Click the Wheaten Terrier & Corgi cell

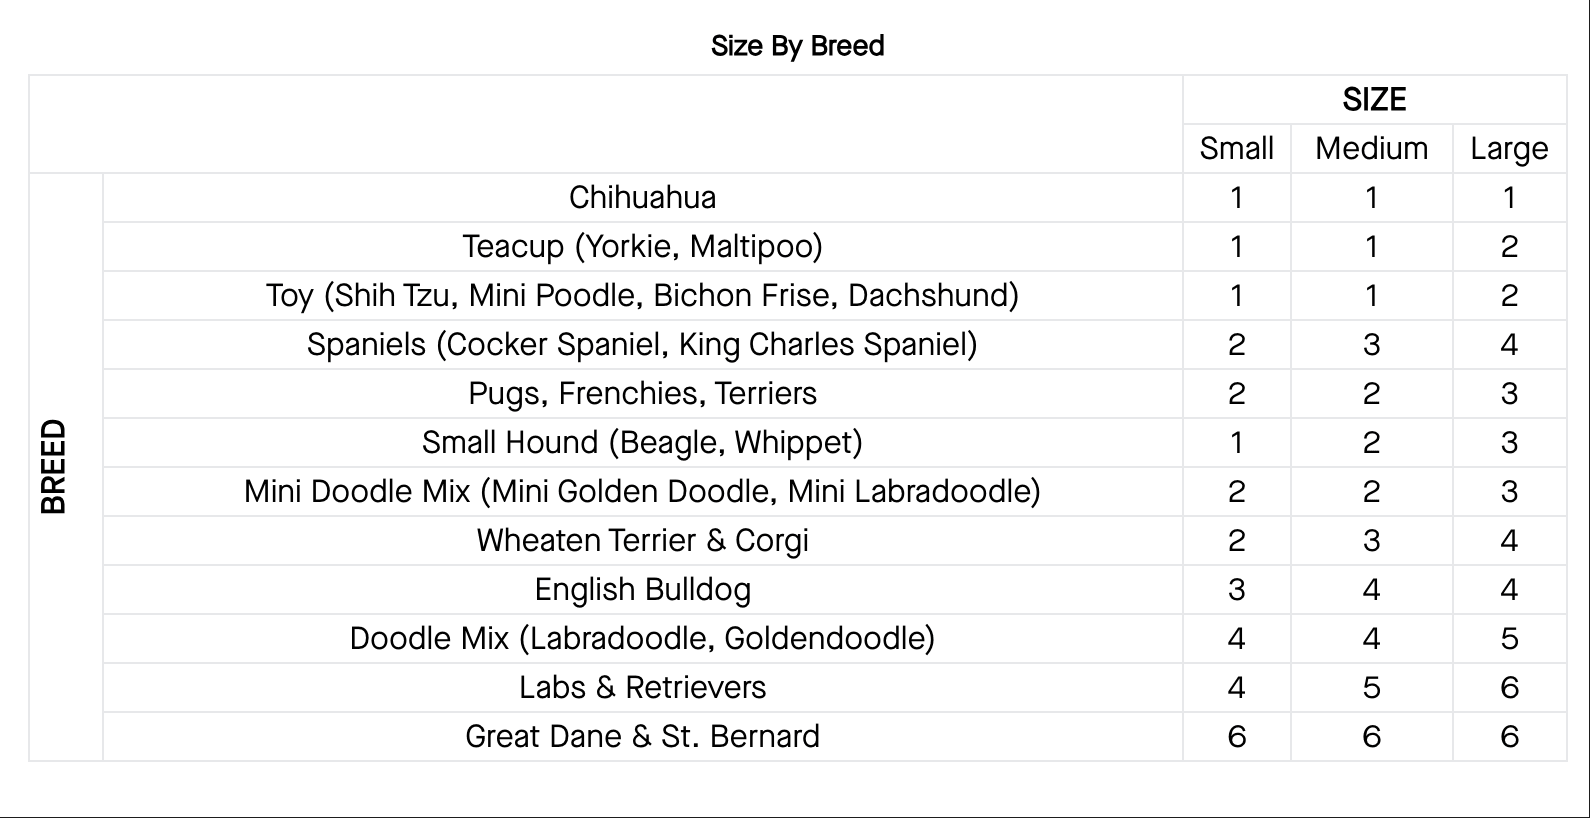[x=642, y=540]
